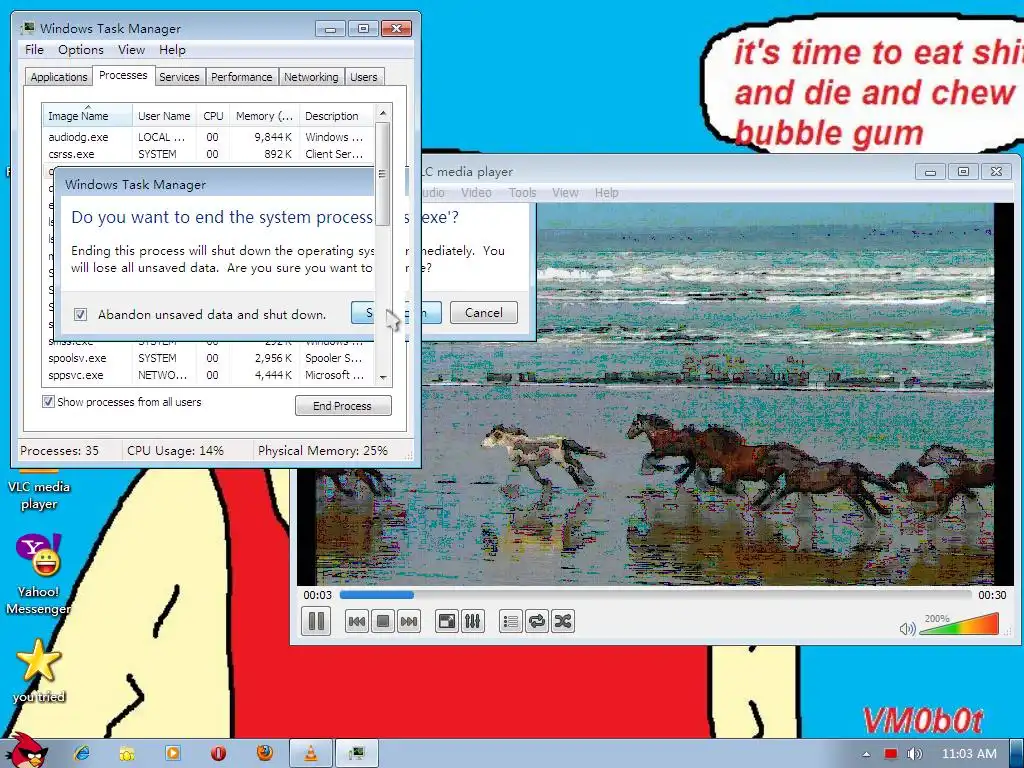Open the View menu in VLC

coord(565,193)
